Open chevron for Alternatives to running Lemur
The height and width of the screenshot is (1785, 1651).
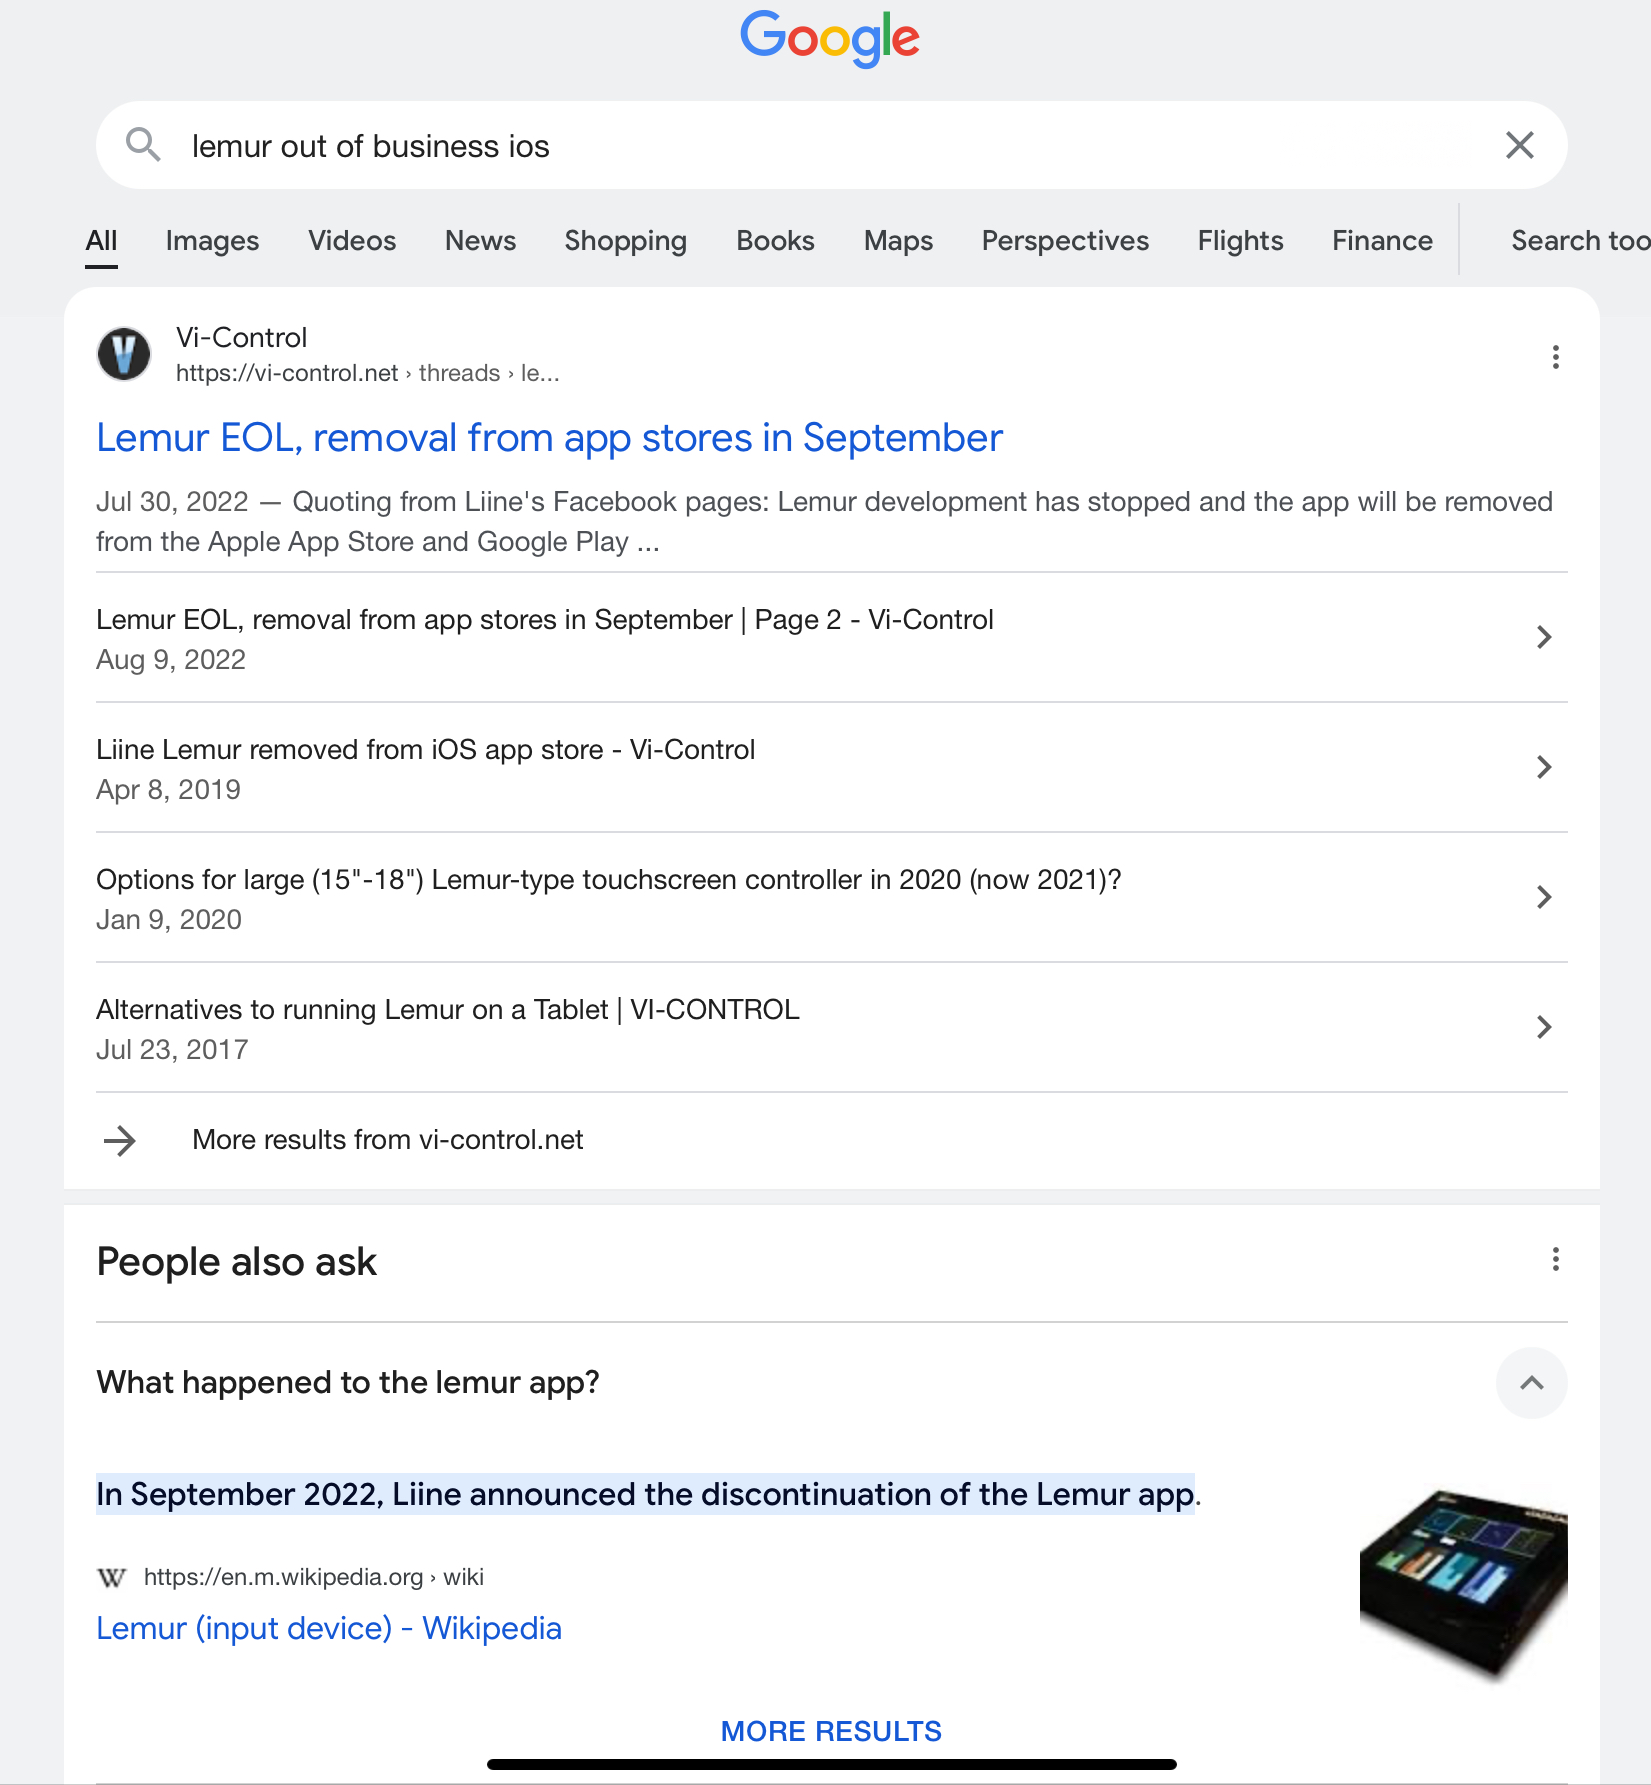[x=1544, y=1027]
